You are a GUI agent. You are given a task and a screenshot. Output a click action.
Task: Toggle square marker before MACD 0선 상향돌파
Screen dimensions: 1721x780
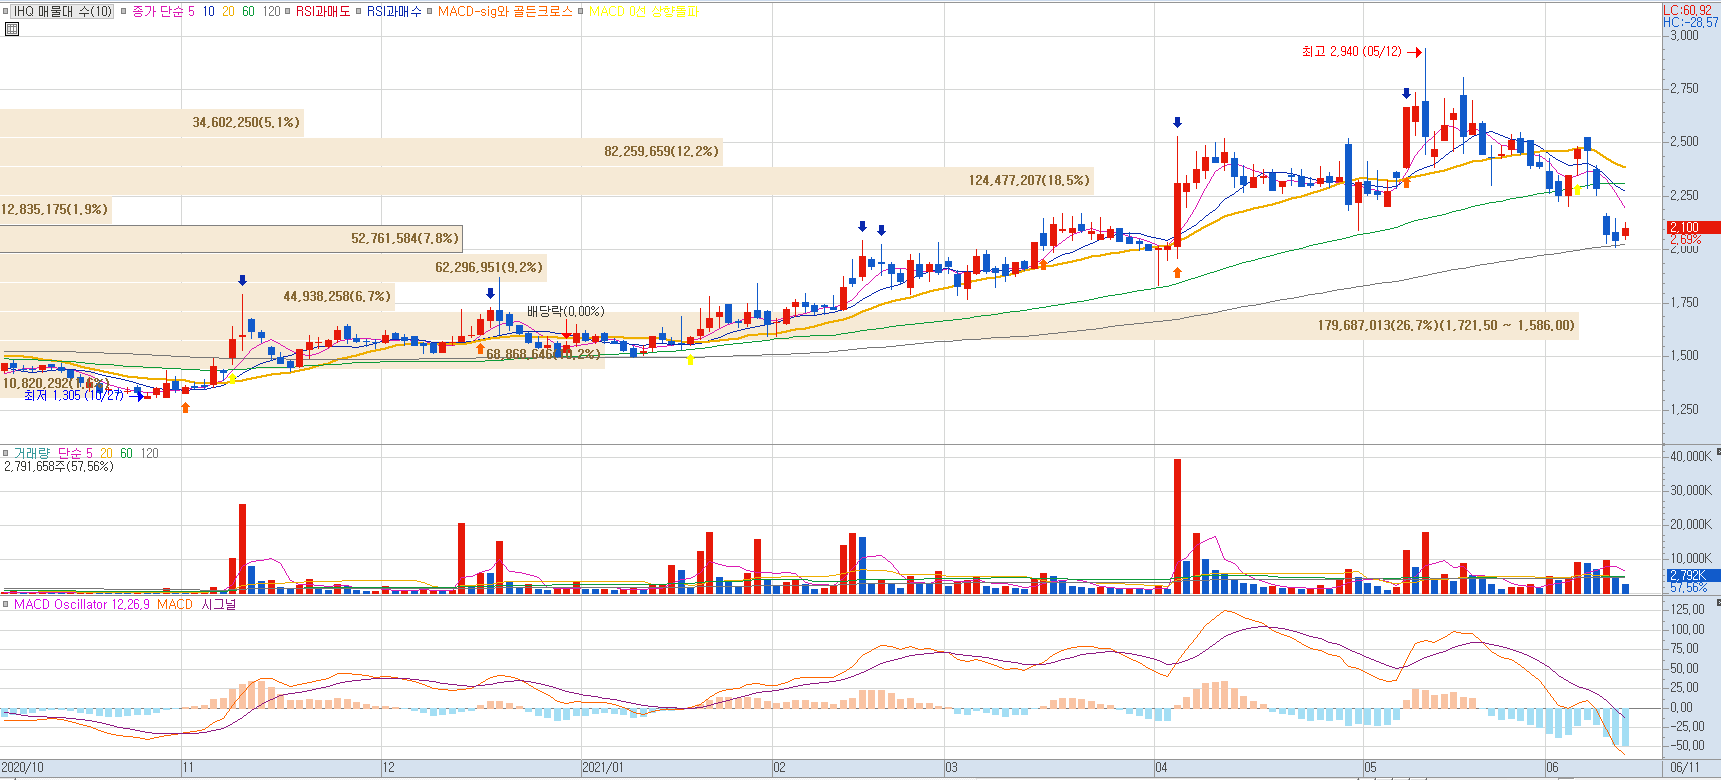580,12
